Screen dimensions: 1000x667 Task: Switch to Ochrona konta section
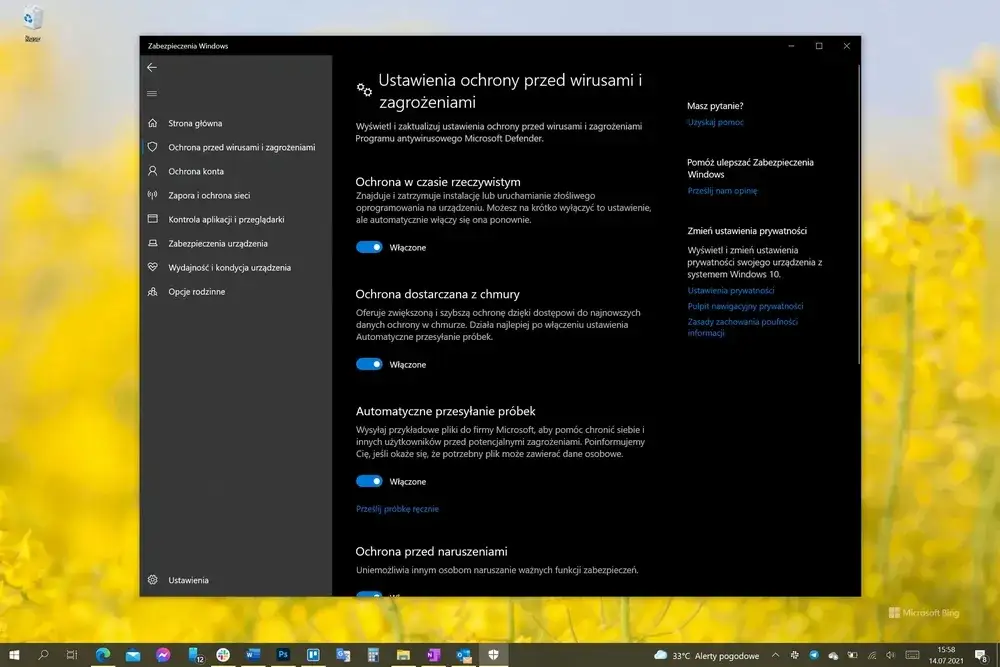[196, 170]
